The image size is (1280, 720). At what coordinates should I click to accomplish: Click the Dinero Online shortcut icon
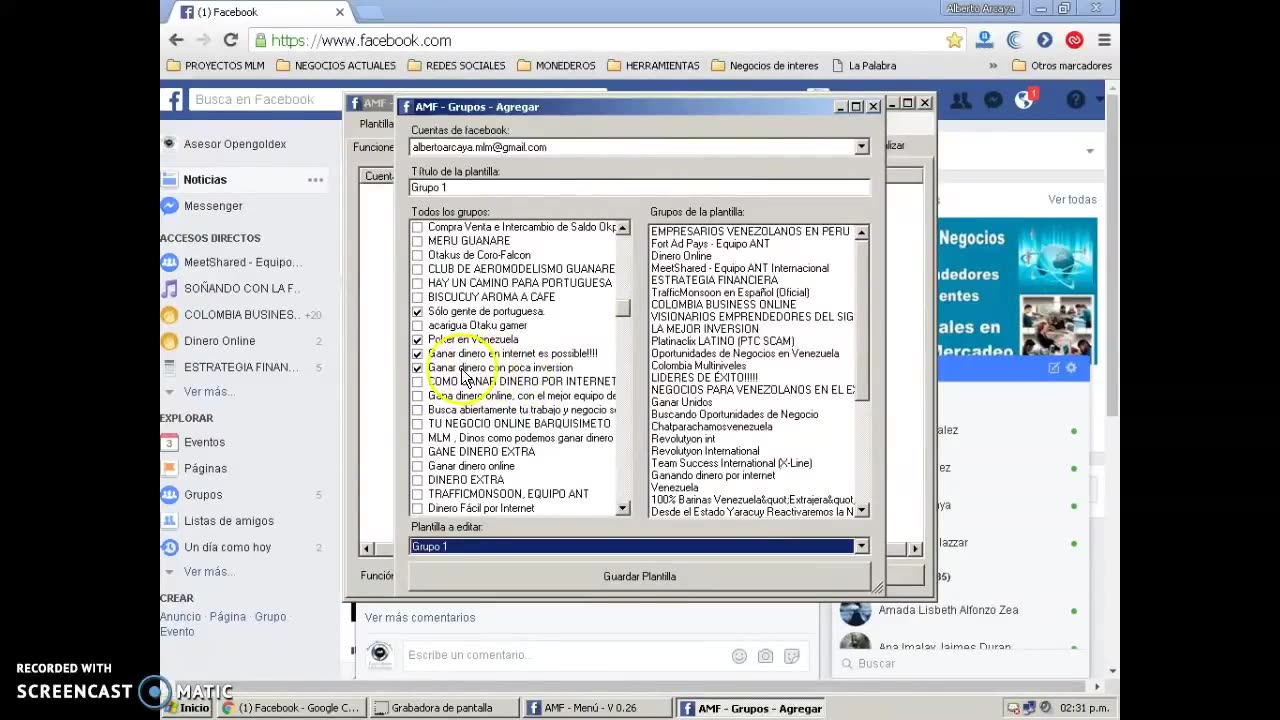point(169,340)
